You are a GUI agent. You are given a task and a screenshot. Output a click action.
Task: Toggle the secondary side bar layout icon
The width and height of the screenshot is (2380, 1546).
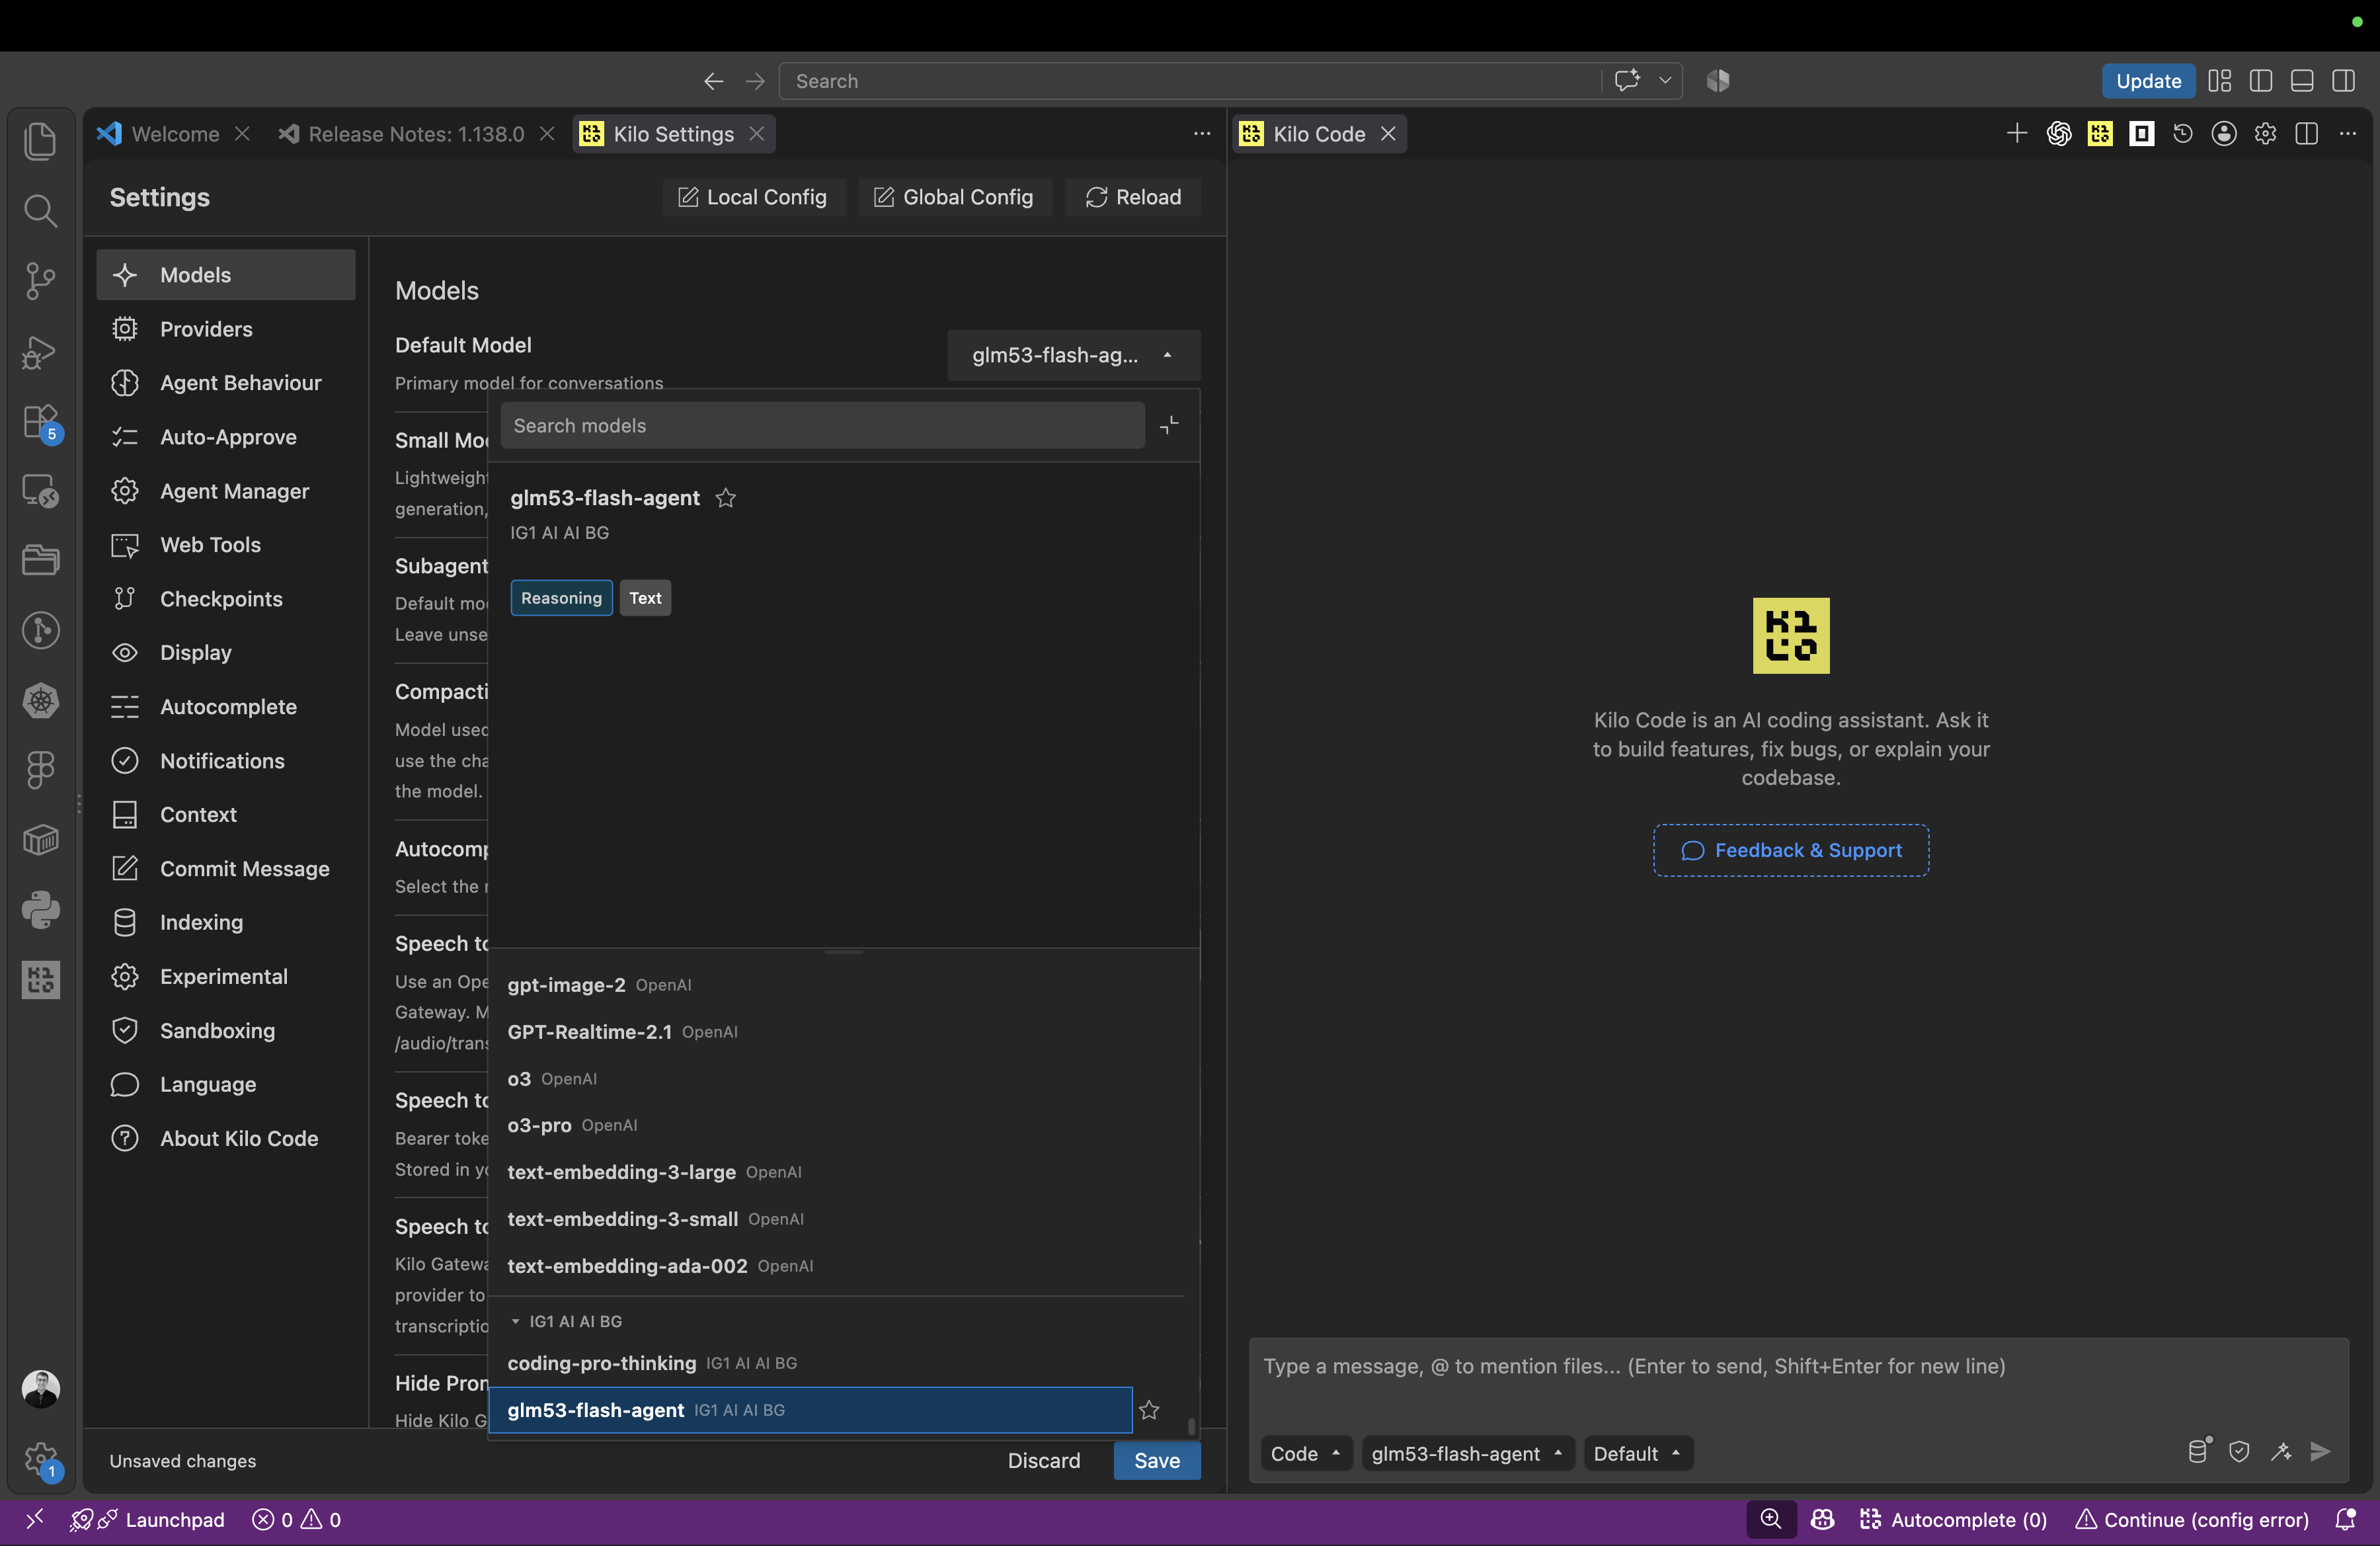(2343, 81)
